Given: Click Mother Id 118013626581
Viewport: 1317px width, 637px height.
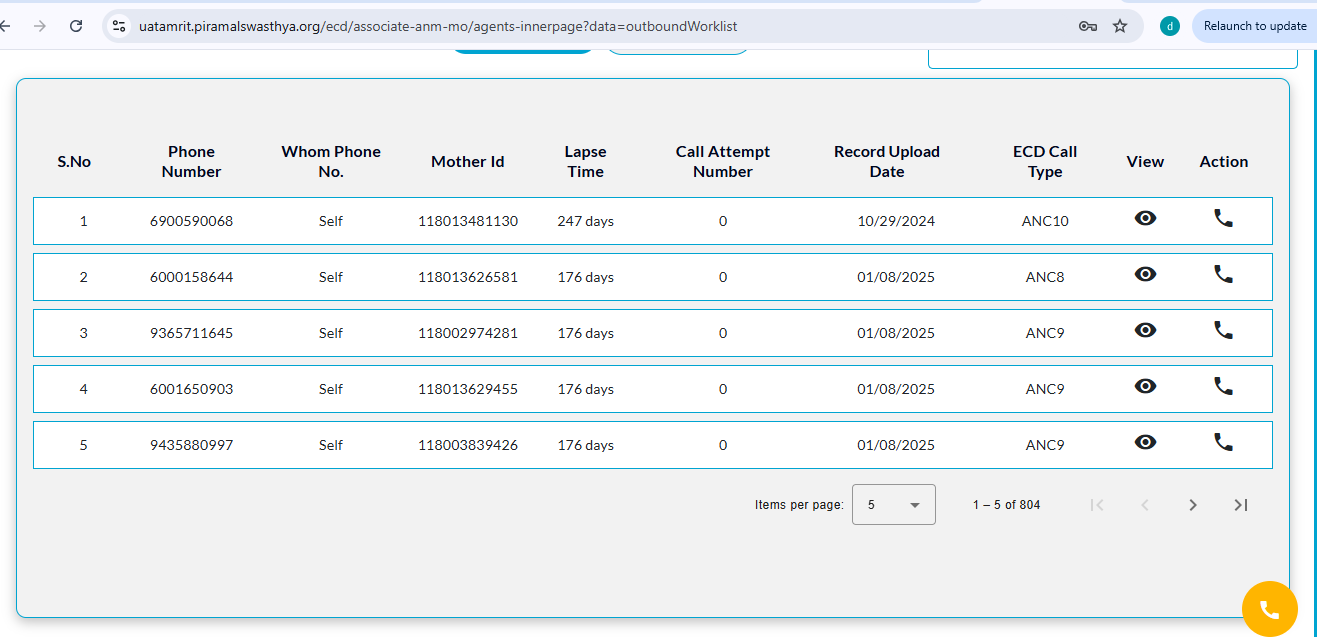Looking at the screenshot, I should (468, 277).
